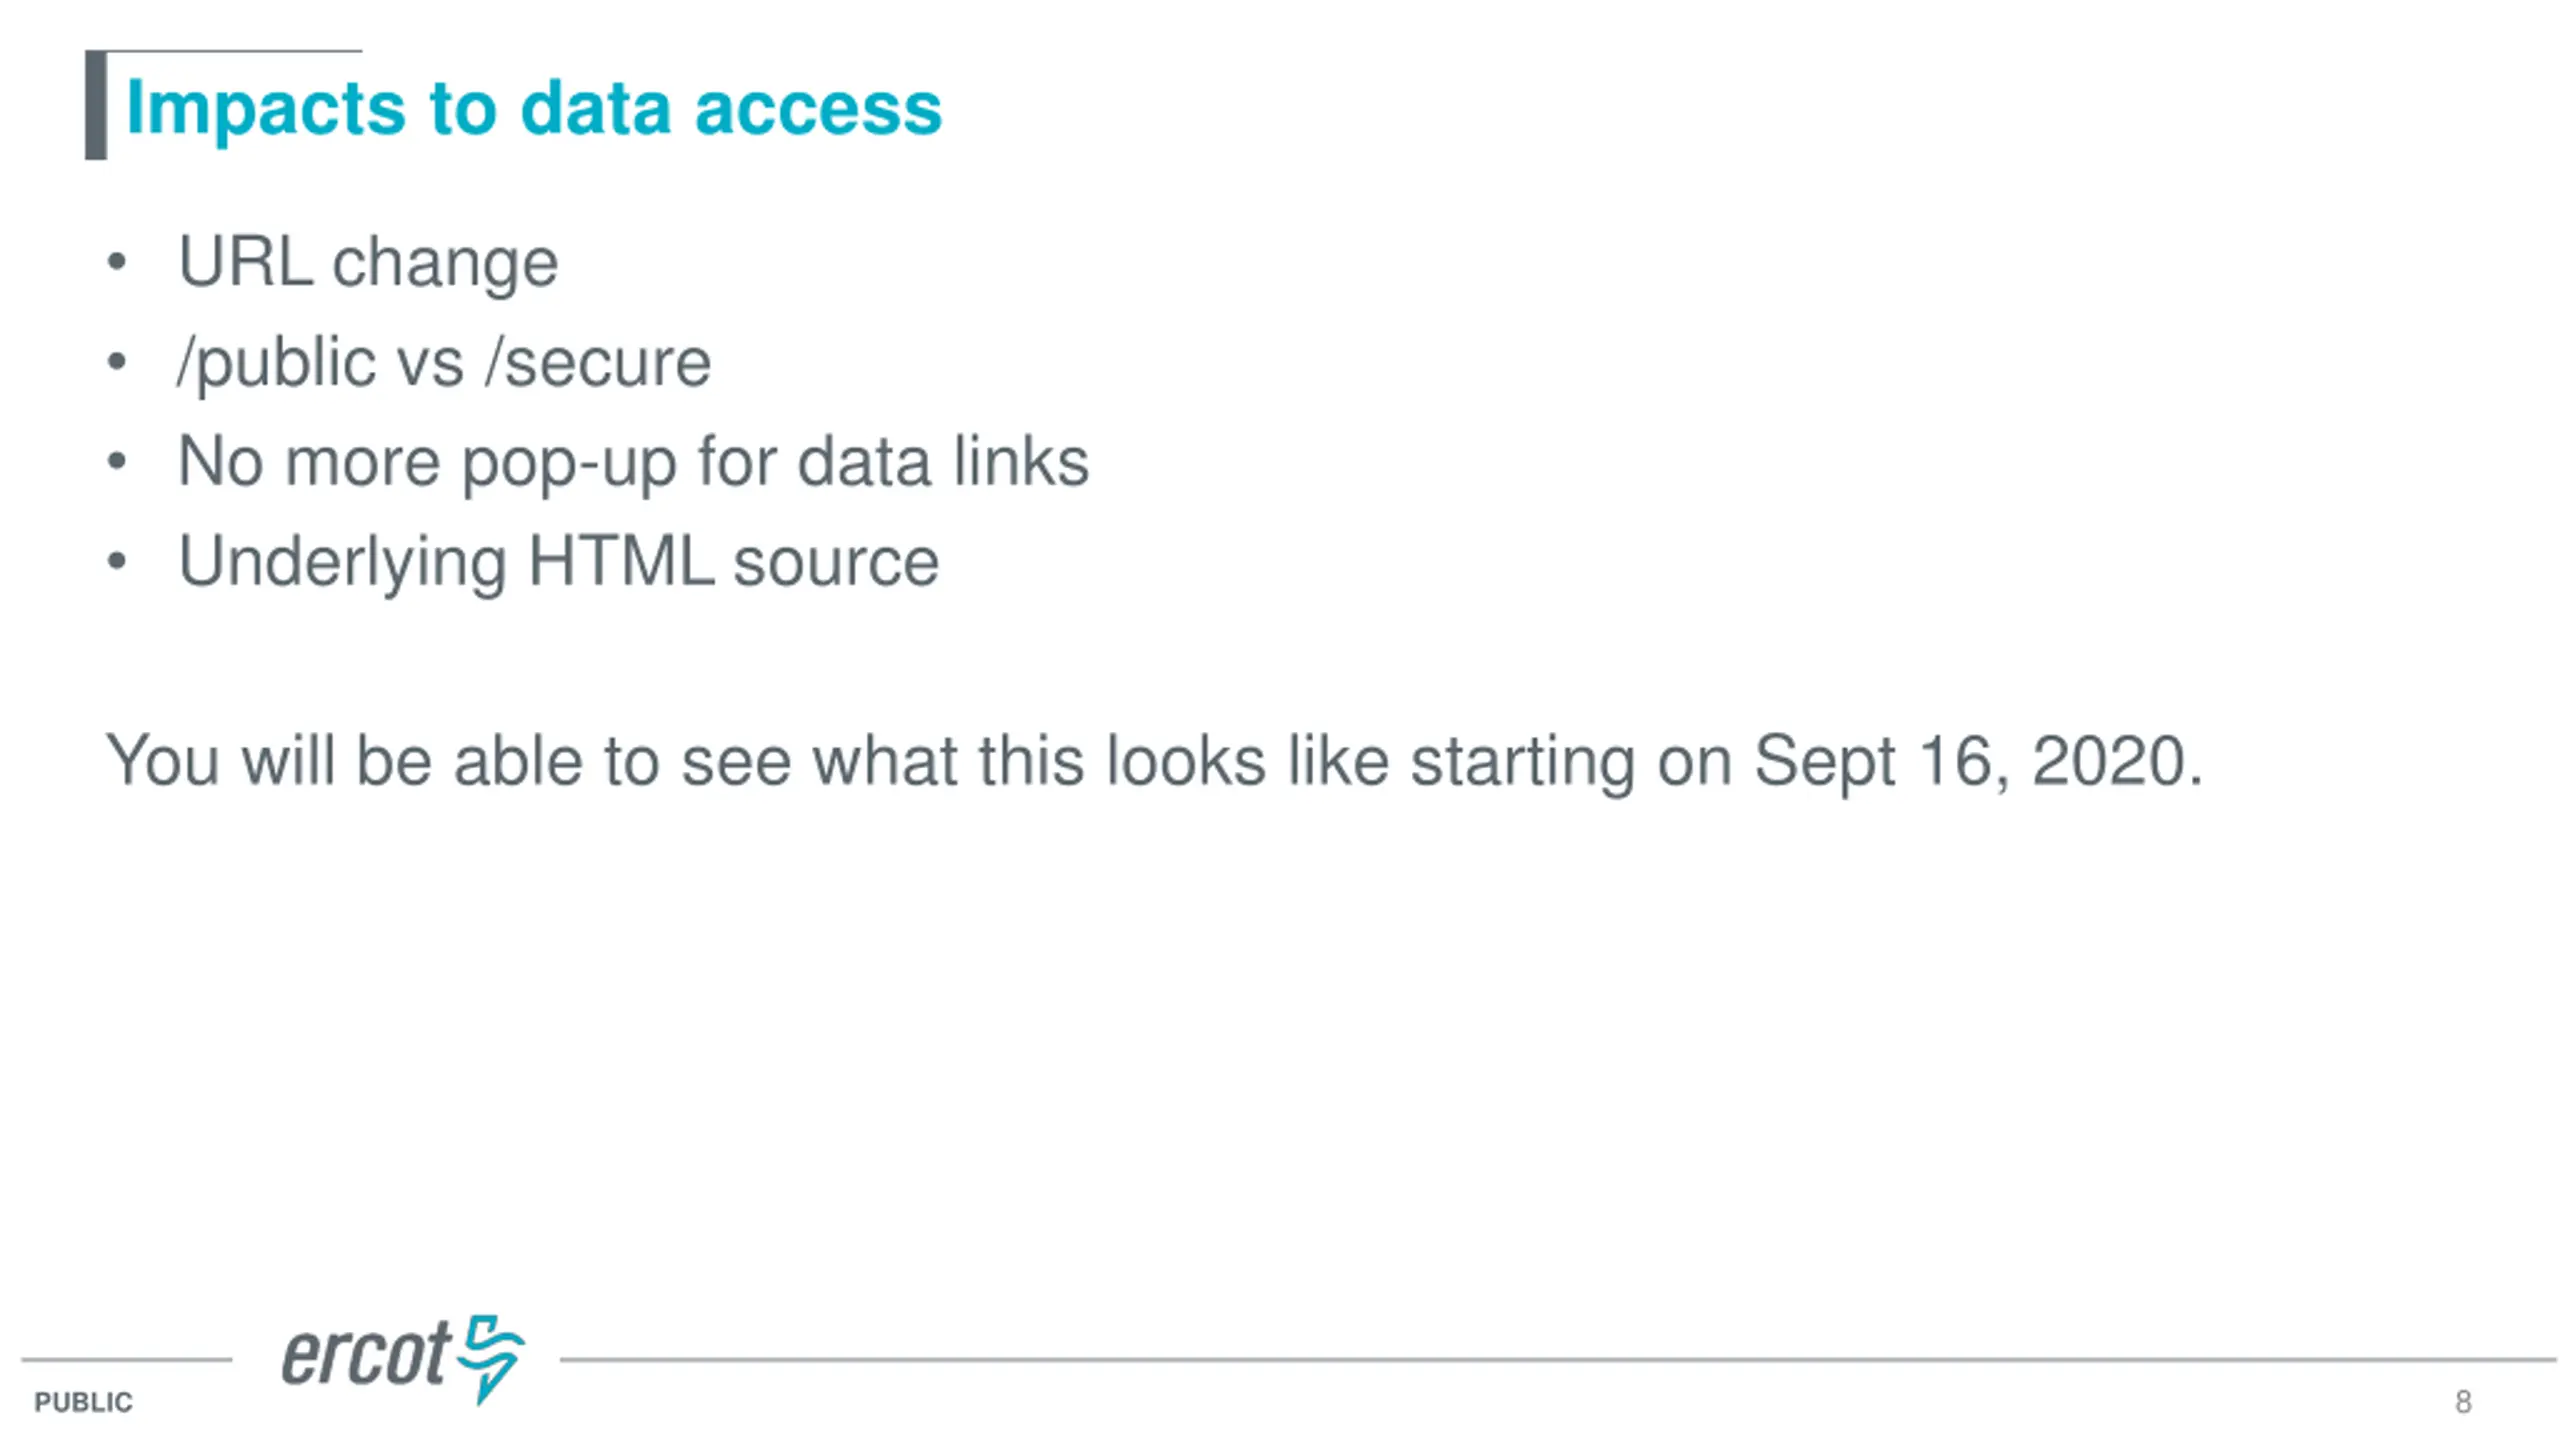Image resolution: width=2560 pixels, height=1440 pixels.
Task: Click the slide page number 8
Action: (x=2463, y=1402)
